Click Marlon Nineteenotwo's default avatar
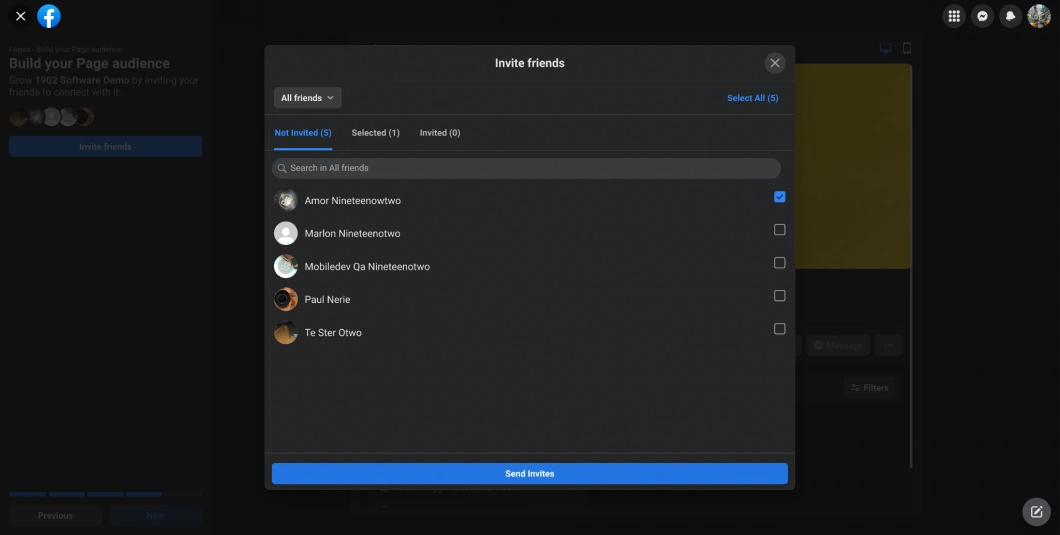Viewport: 1060px width, 535px height. [286, 233]
